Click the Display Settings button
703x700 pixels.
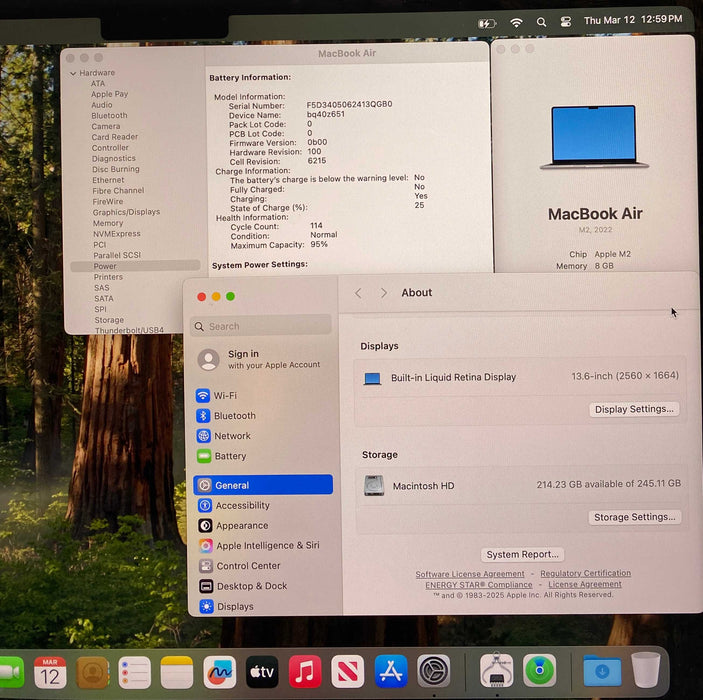[634, 409]
